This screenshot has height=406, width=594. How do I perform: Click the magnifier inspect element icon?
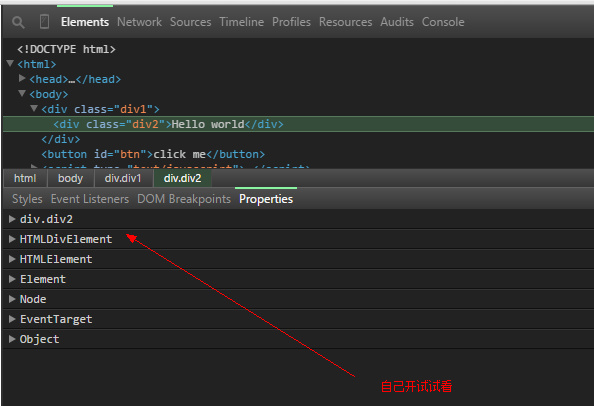[18, 22]
